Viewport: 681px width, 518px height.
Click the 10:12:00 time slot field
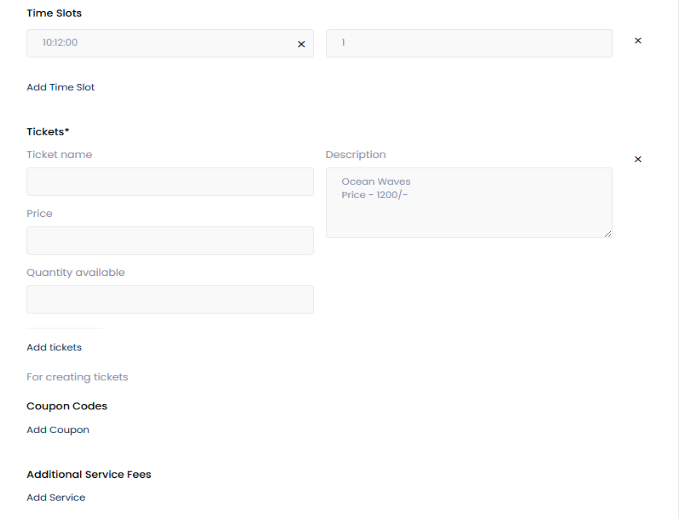[x=160, y=43]
